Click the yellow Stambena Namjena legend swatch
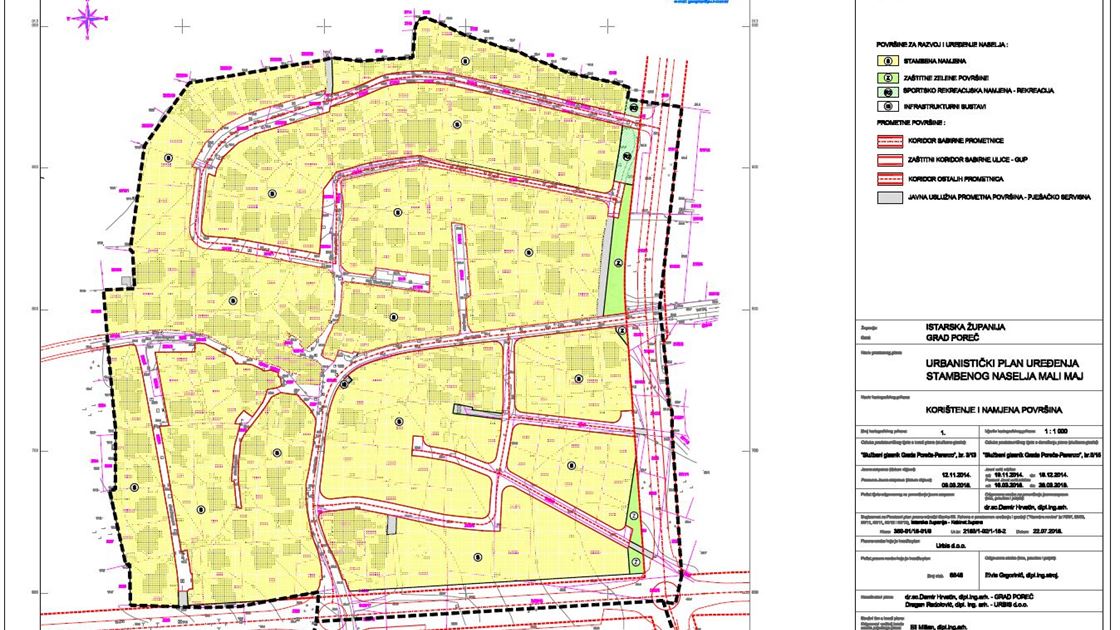 (x=888, y=61)
